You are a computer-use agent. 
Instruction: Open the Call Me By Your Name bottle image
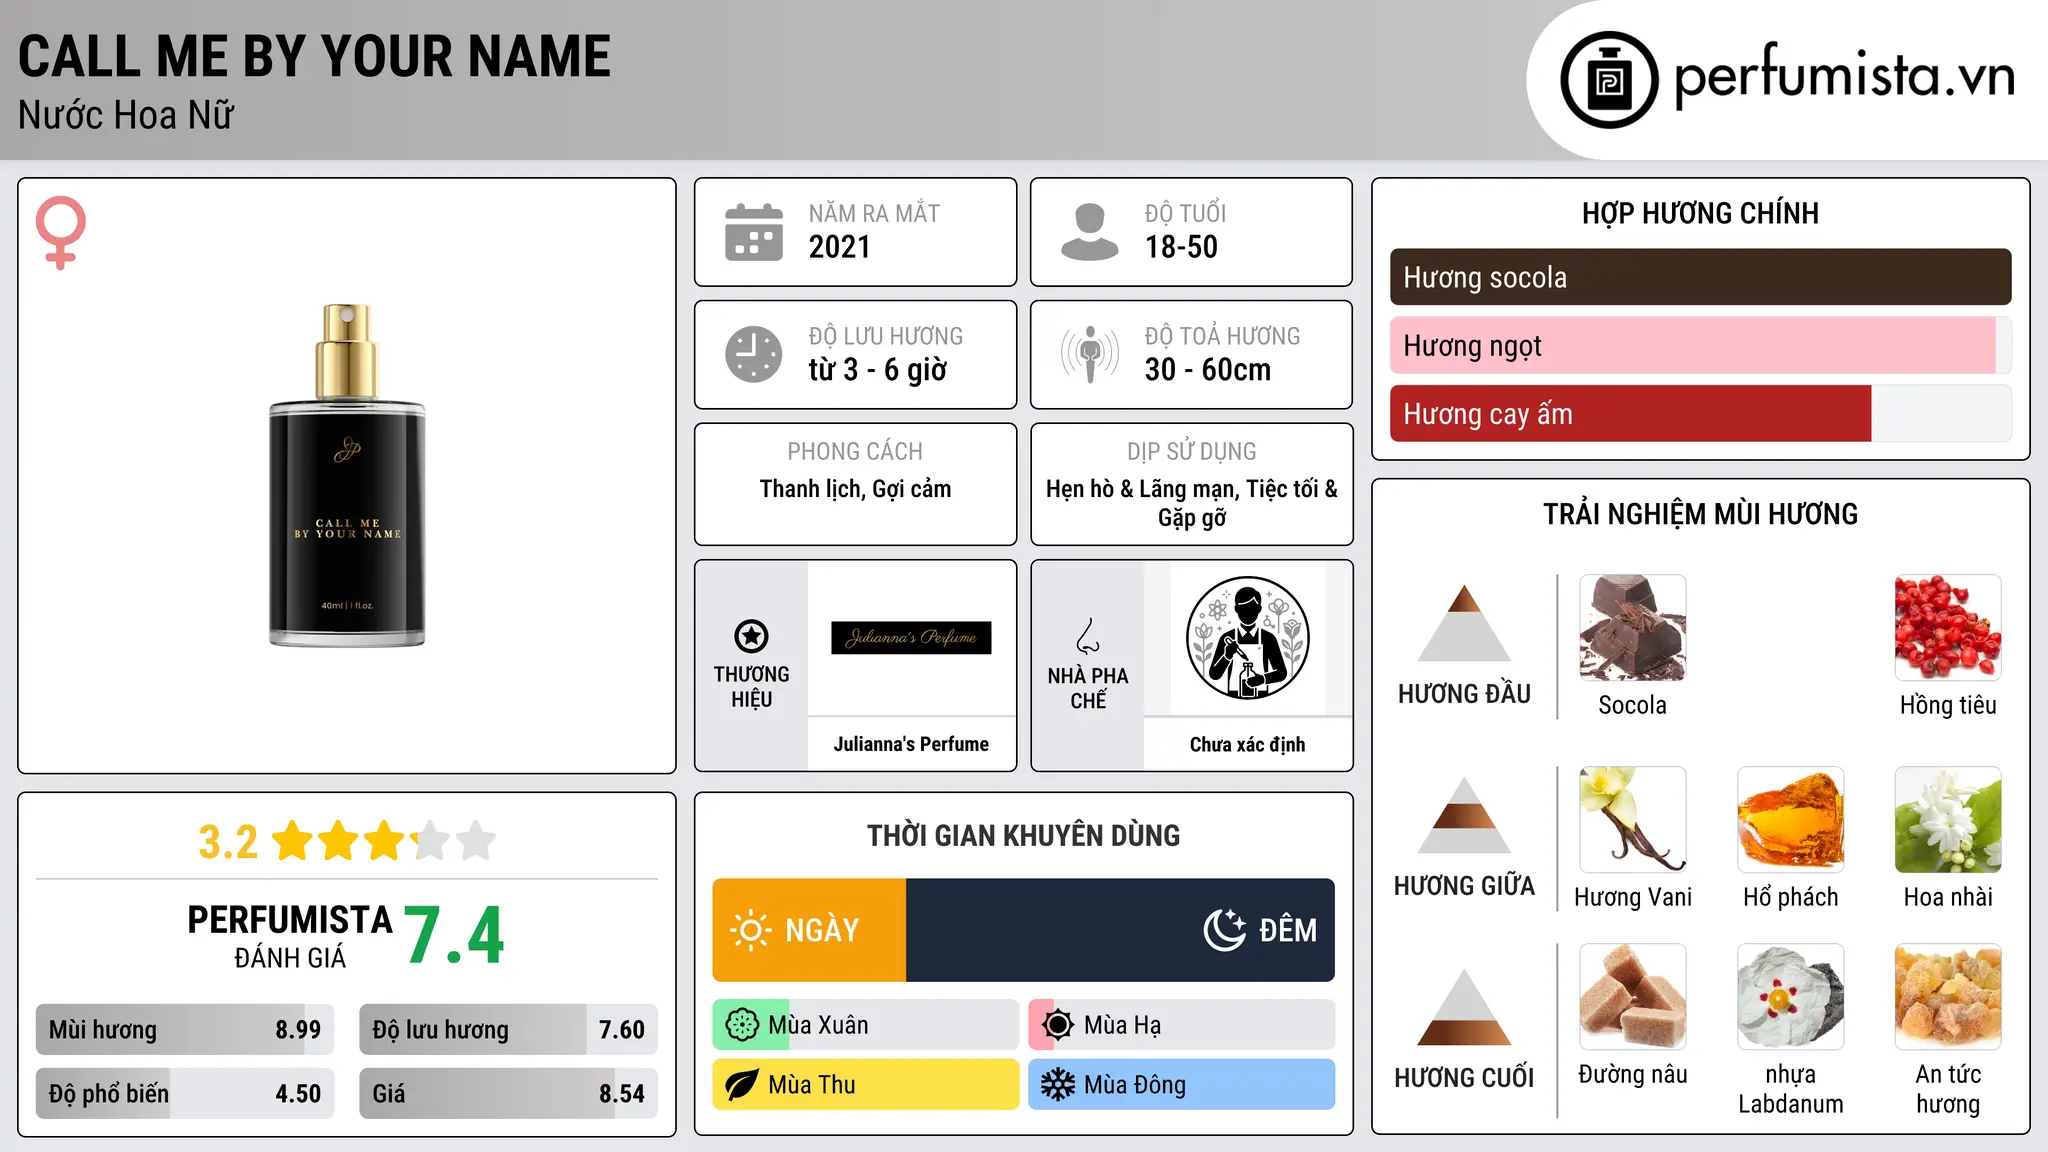(347, 475)
